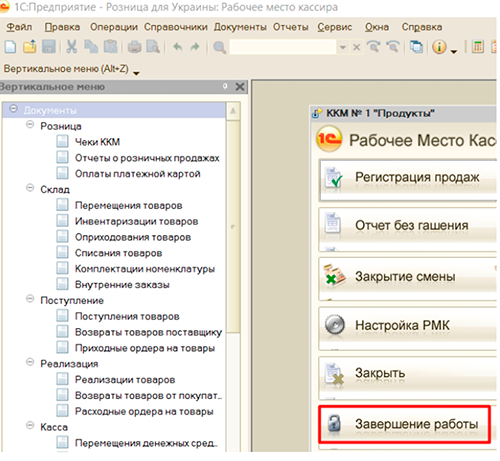Open the Операции menu

tap(114, 27)
